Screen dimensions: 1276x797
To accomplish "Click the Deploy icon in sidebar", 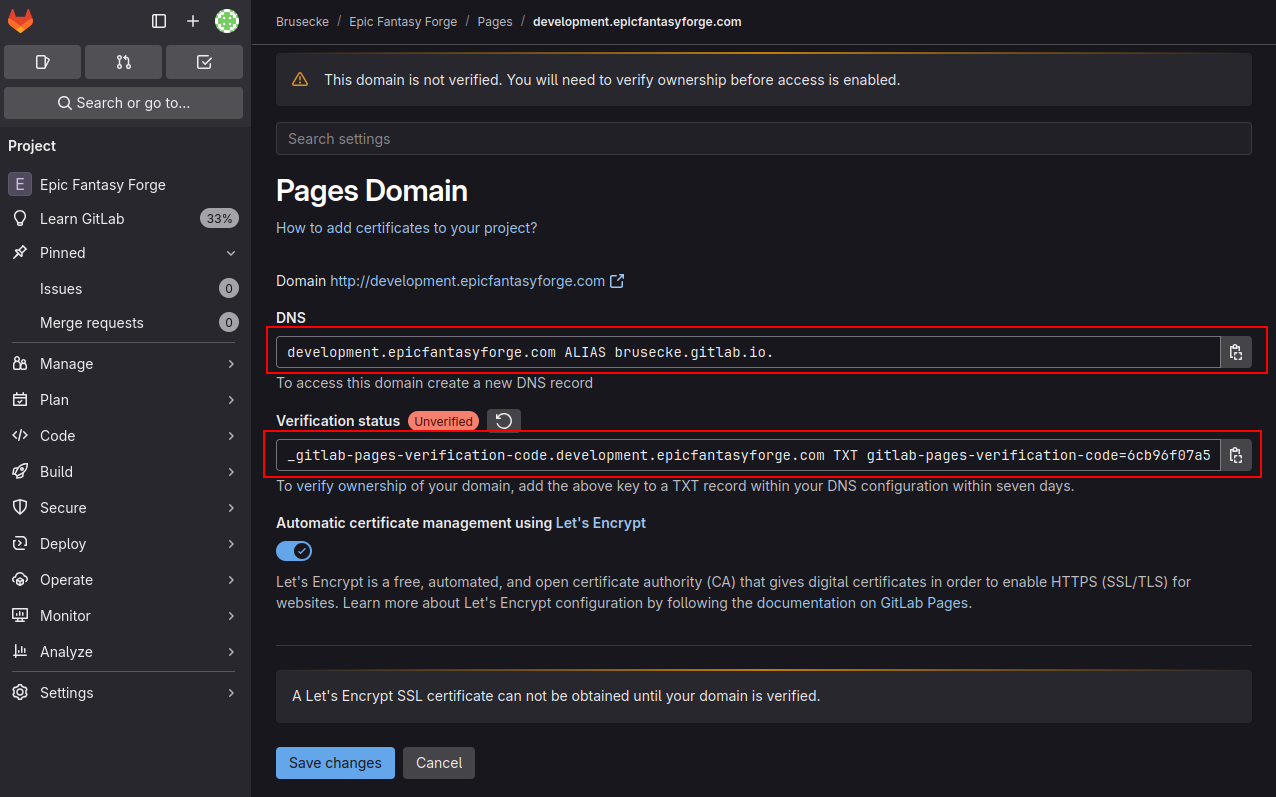I will click(20, 544).
